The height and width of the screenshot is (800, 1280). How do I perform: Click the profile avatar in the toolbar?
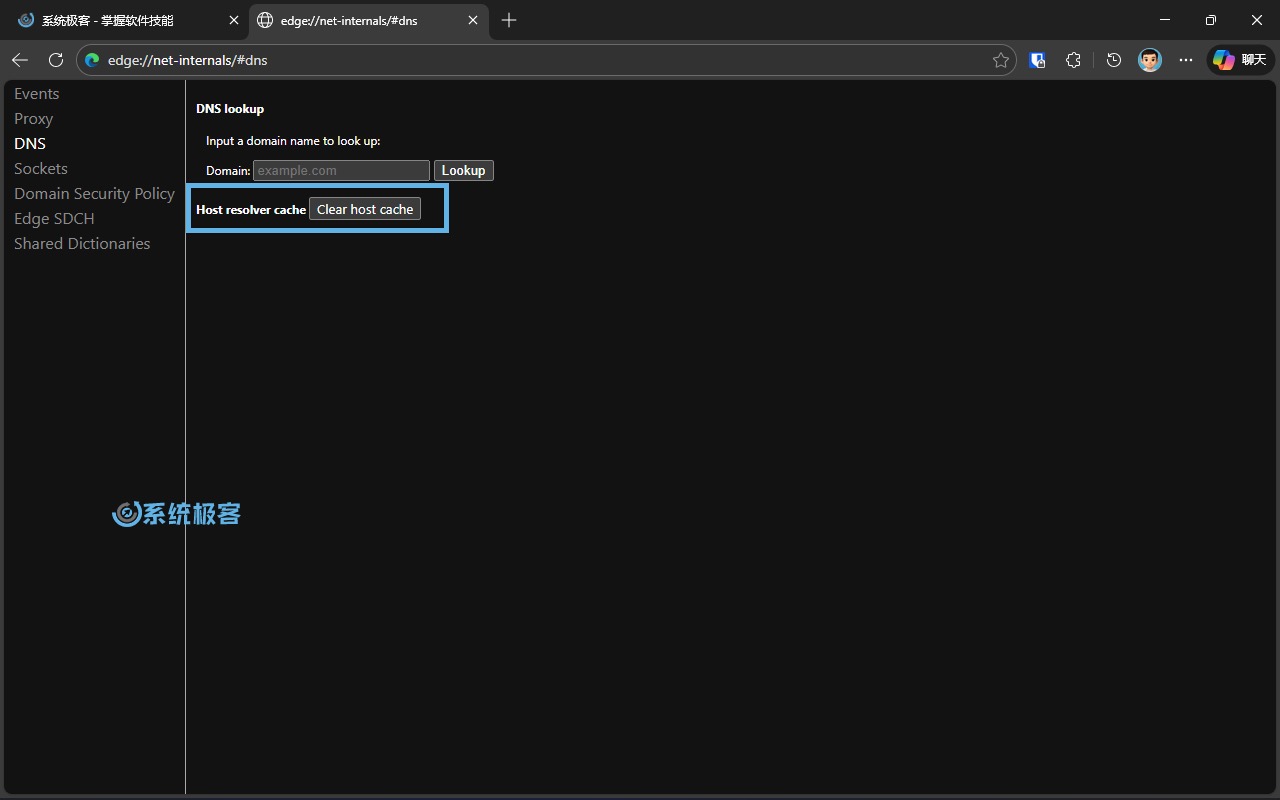[x=1149, y=60]
